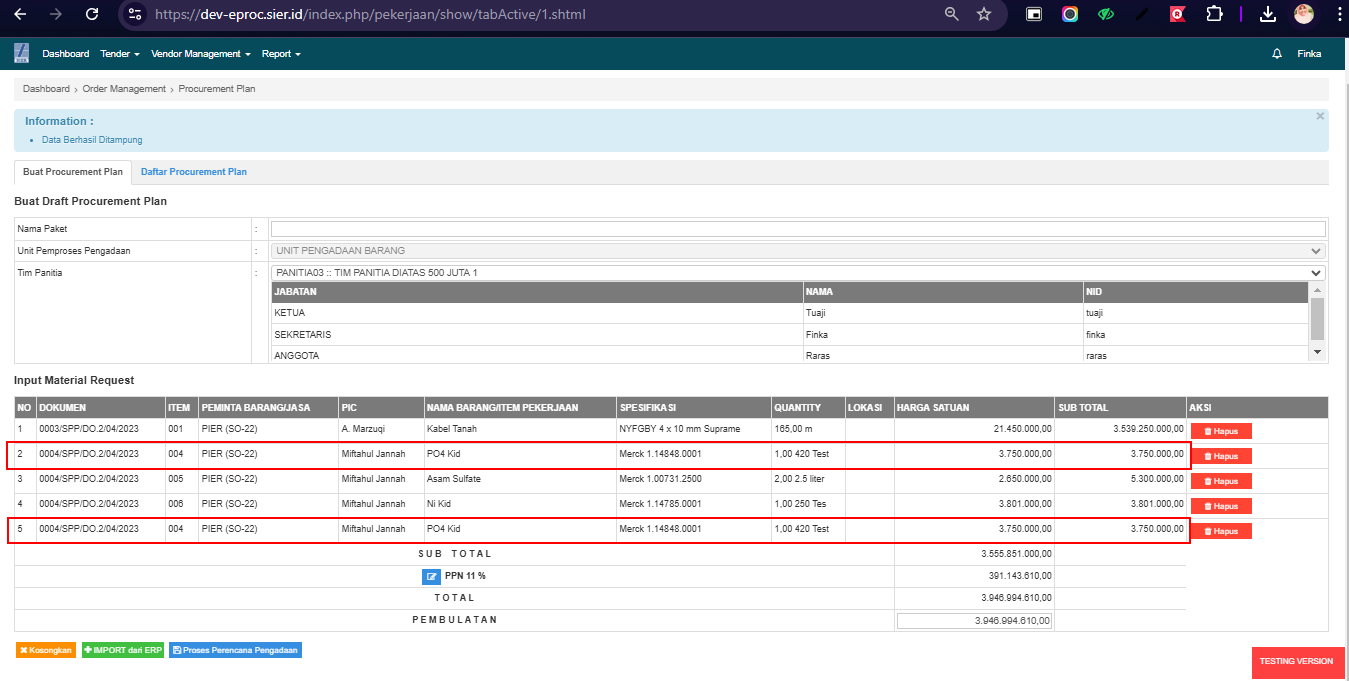Open the notification bell icon

click(1277, 54)
